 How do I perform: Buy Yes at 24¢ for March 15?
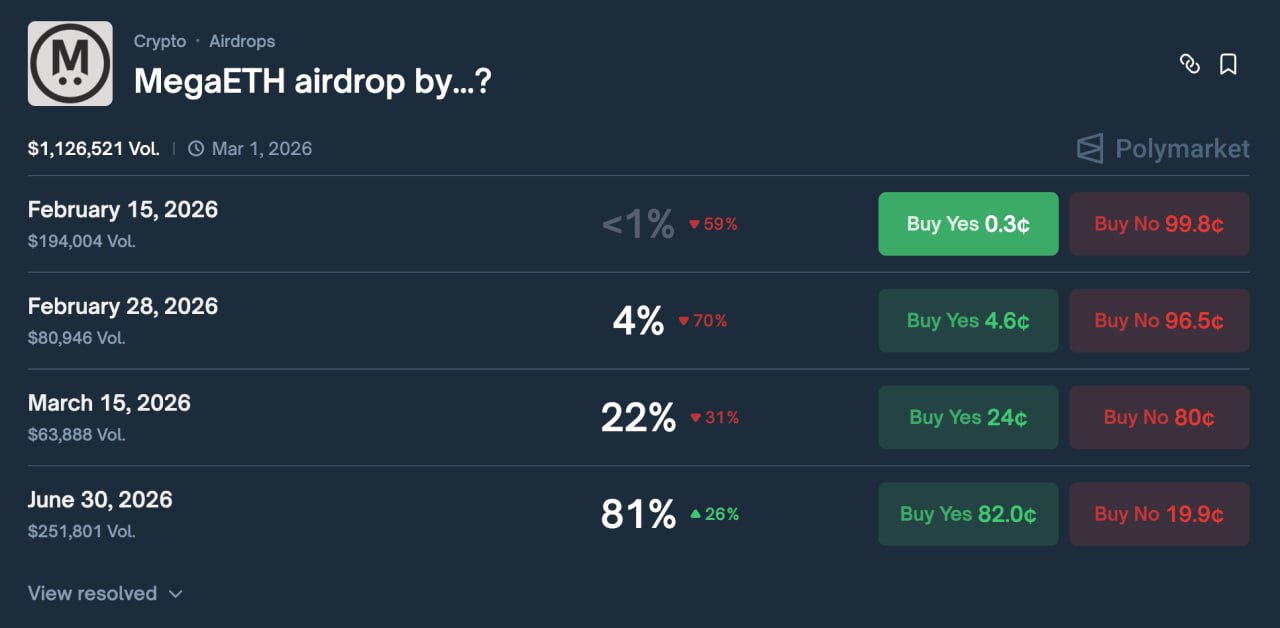pos(968,417)
